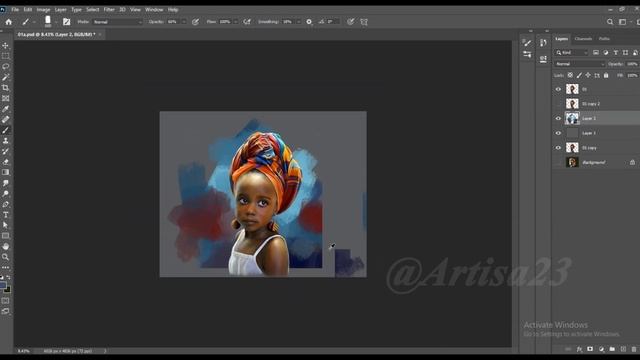Switch to the Paths tab
The image size is (640, 360).
point(604,39)
